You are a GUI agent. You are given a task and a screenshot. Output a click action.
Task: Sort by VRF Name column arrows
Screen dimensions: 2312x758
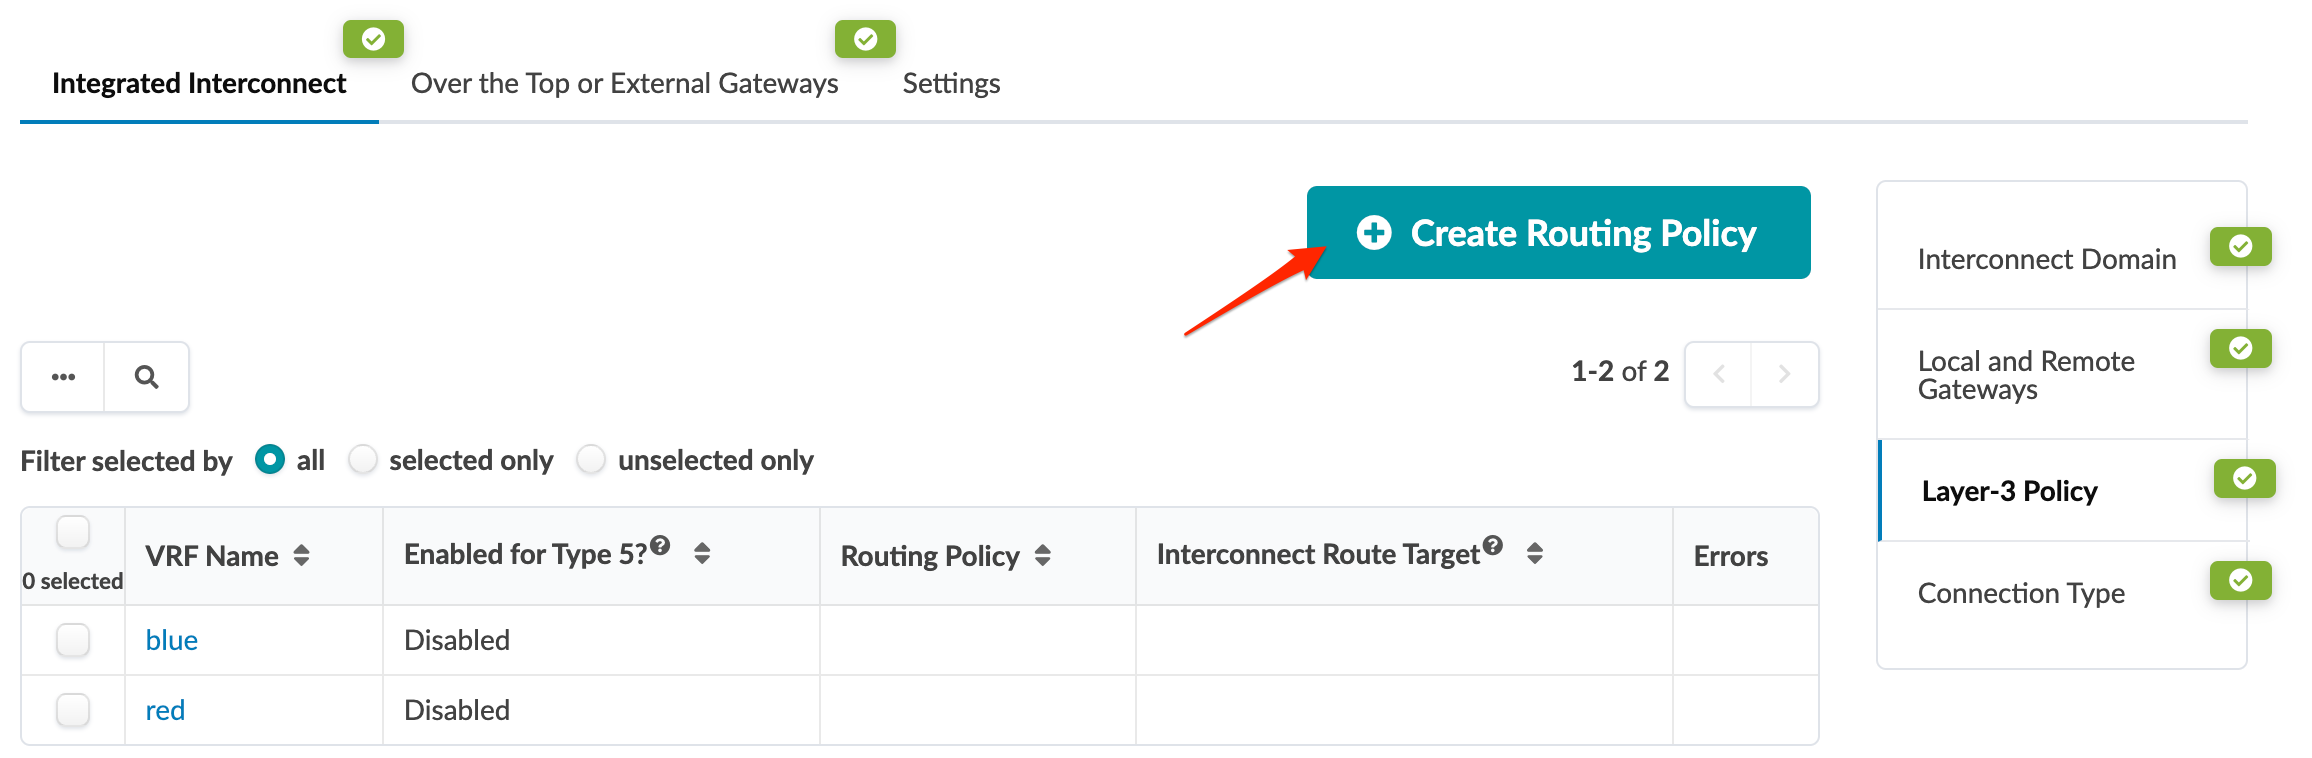(301, 556)
